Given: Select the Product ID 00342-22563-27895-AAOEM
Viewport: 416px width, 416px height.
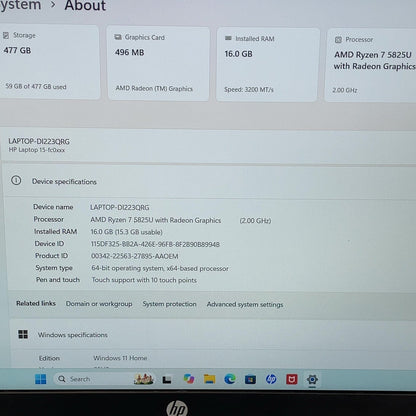Looking at the screenshot, I should click(135, 256).
